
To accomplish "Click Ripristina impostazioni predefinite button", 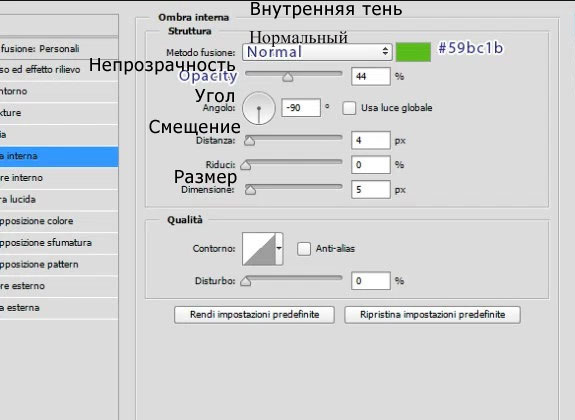I will pyautogui.click(x=432, y=315).
